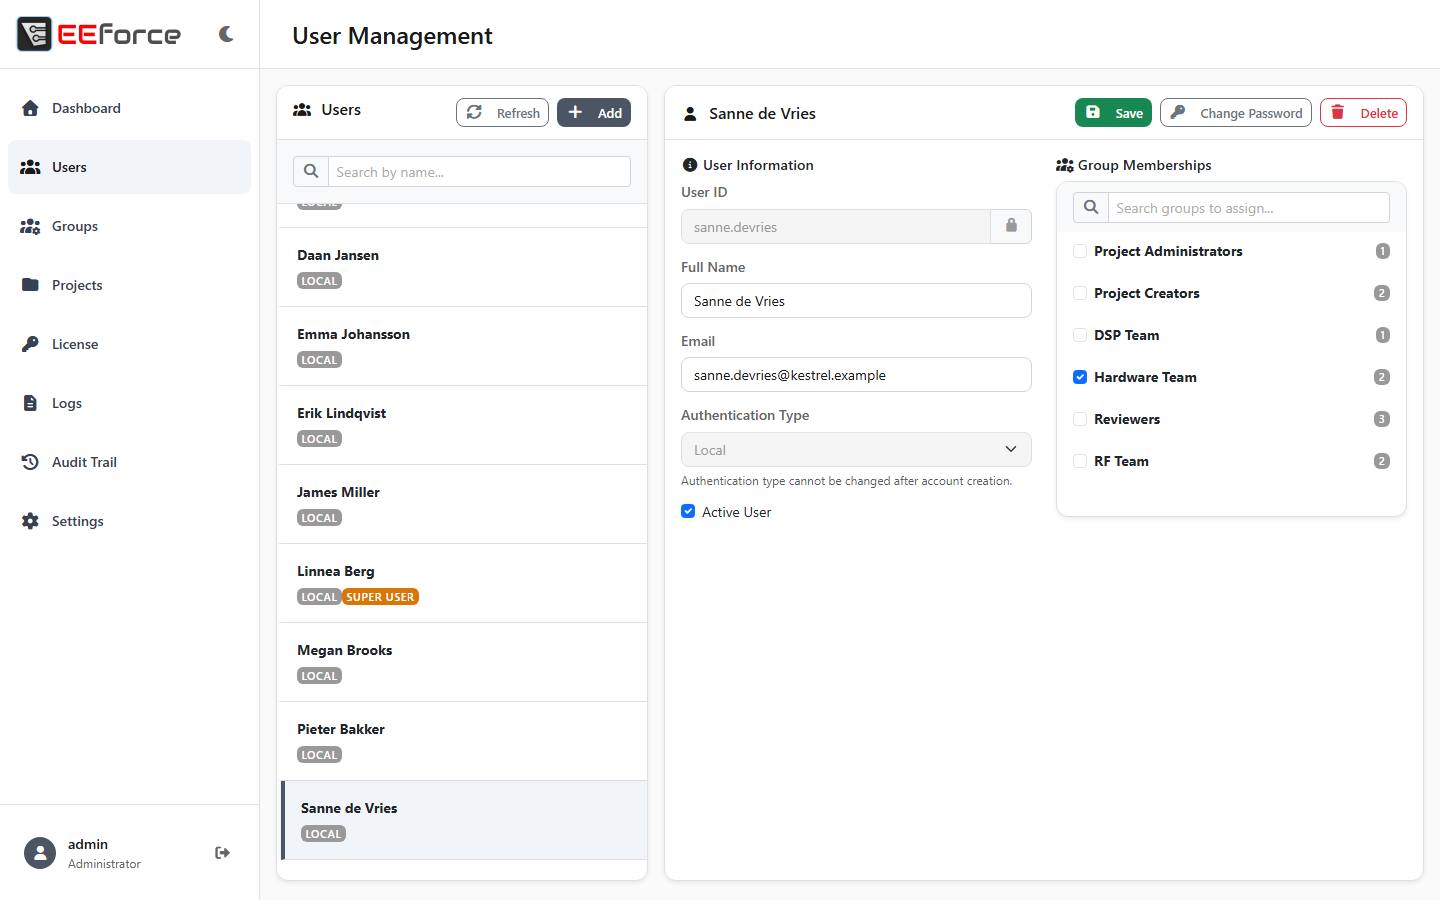Uncheck the Hardware Team group checkbox
The width and height of the screenshot is (1440, 900).
click(x=1080, y=377)
